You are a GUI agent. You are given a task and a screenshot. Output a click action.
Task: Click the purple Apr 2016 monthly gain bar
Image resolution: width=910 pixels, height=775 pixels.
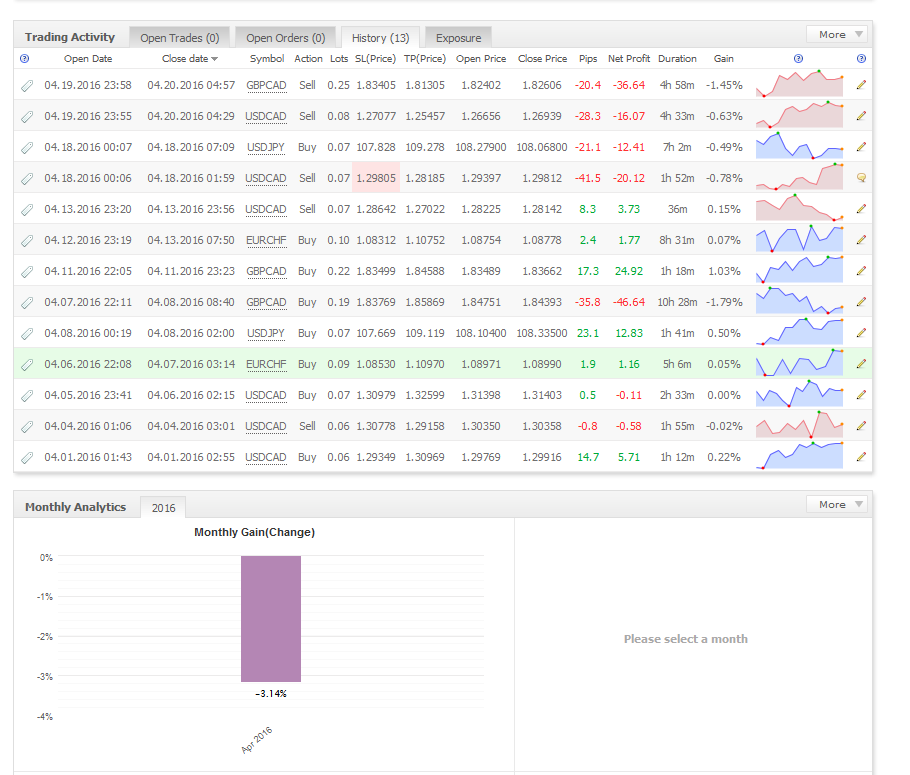coord(271,619)
